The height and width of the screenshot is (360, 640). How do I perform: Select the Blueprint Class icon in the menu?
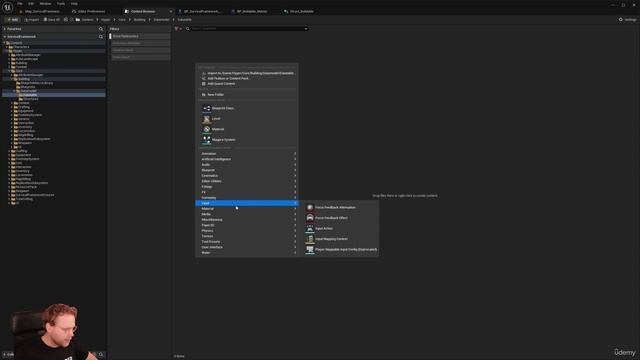207,108
